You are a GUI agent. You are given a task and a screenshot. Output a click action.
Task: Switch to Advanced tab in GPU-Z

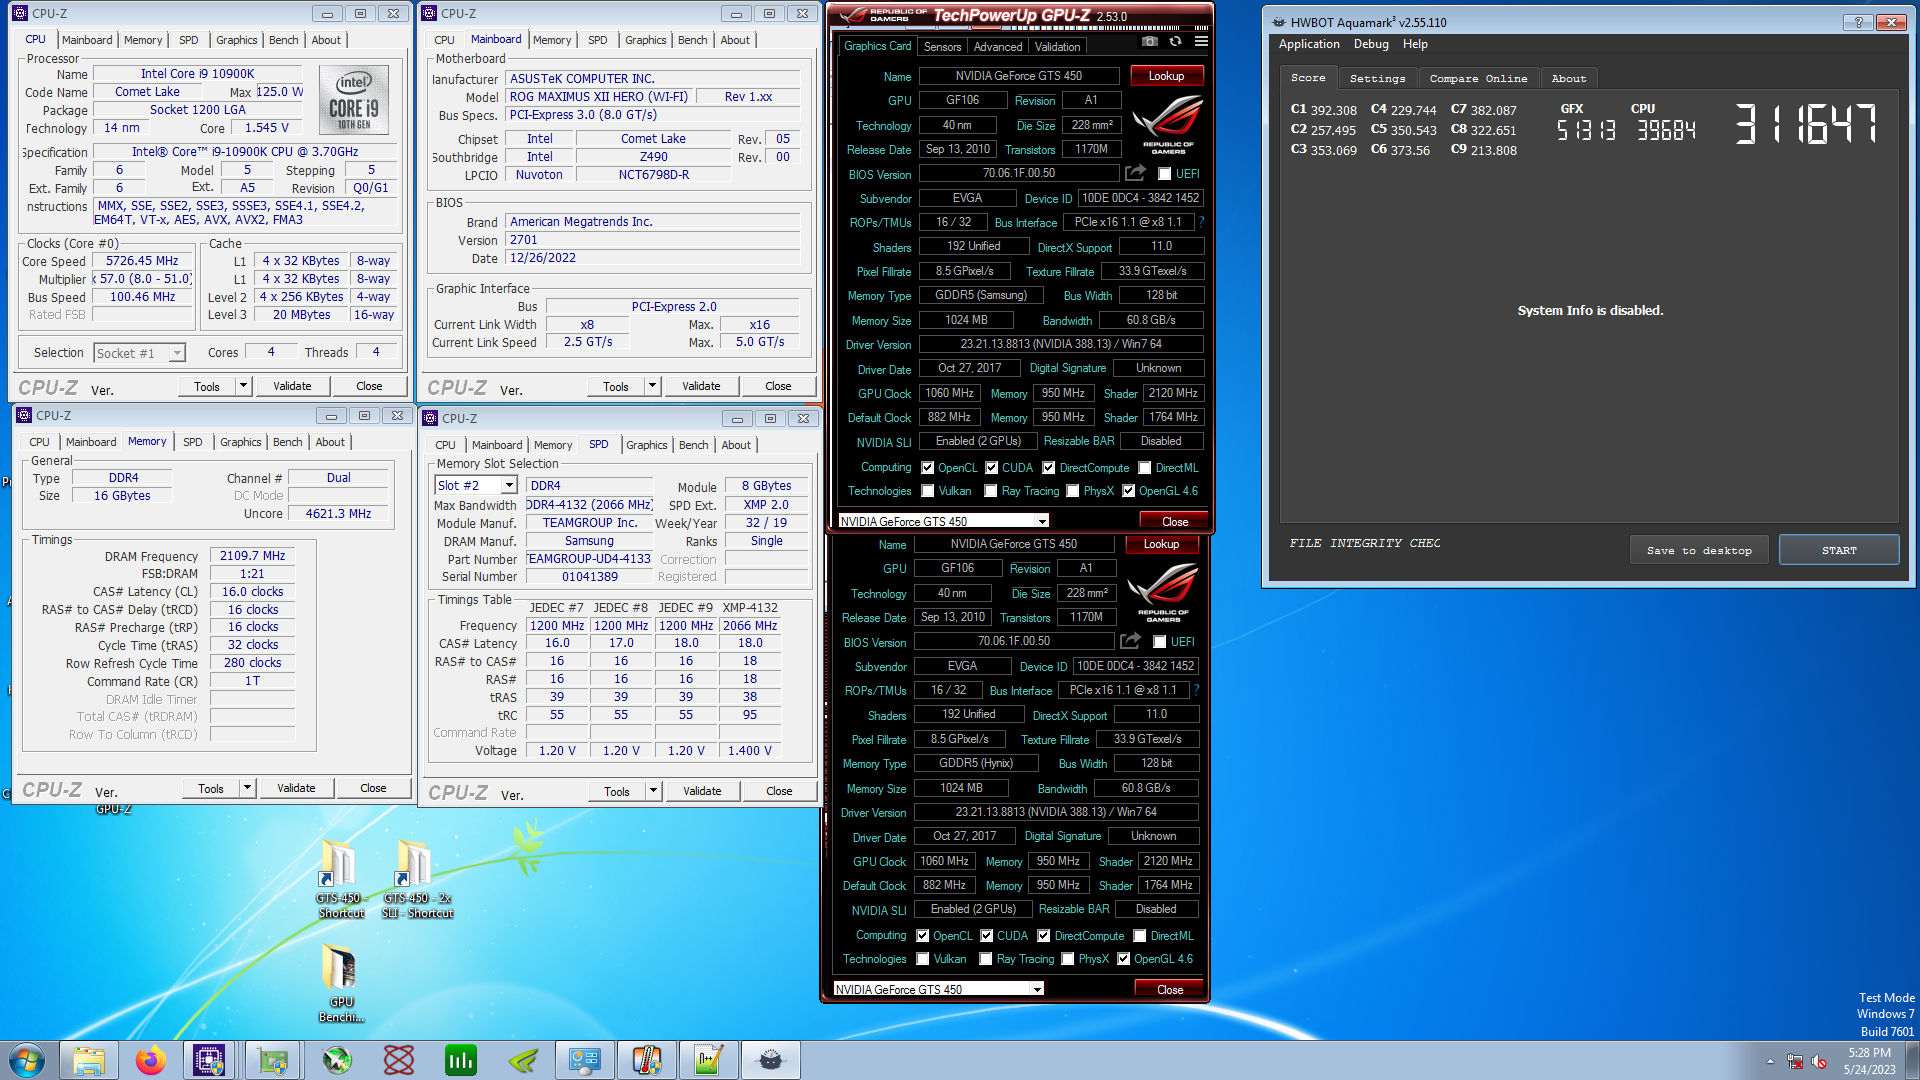click(x=998, y=47)
